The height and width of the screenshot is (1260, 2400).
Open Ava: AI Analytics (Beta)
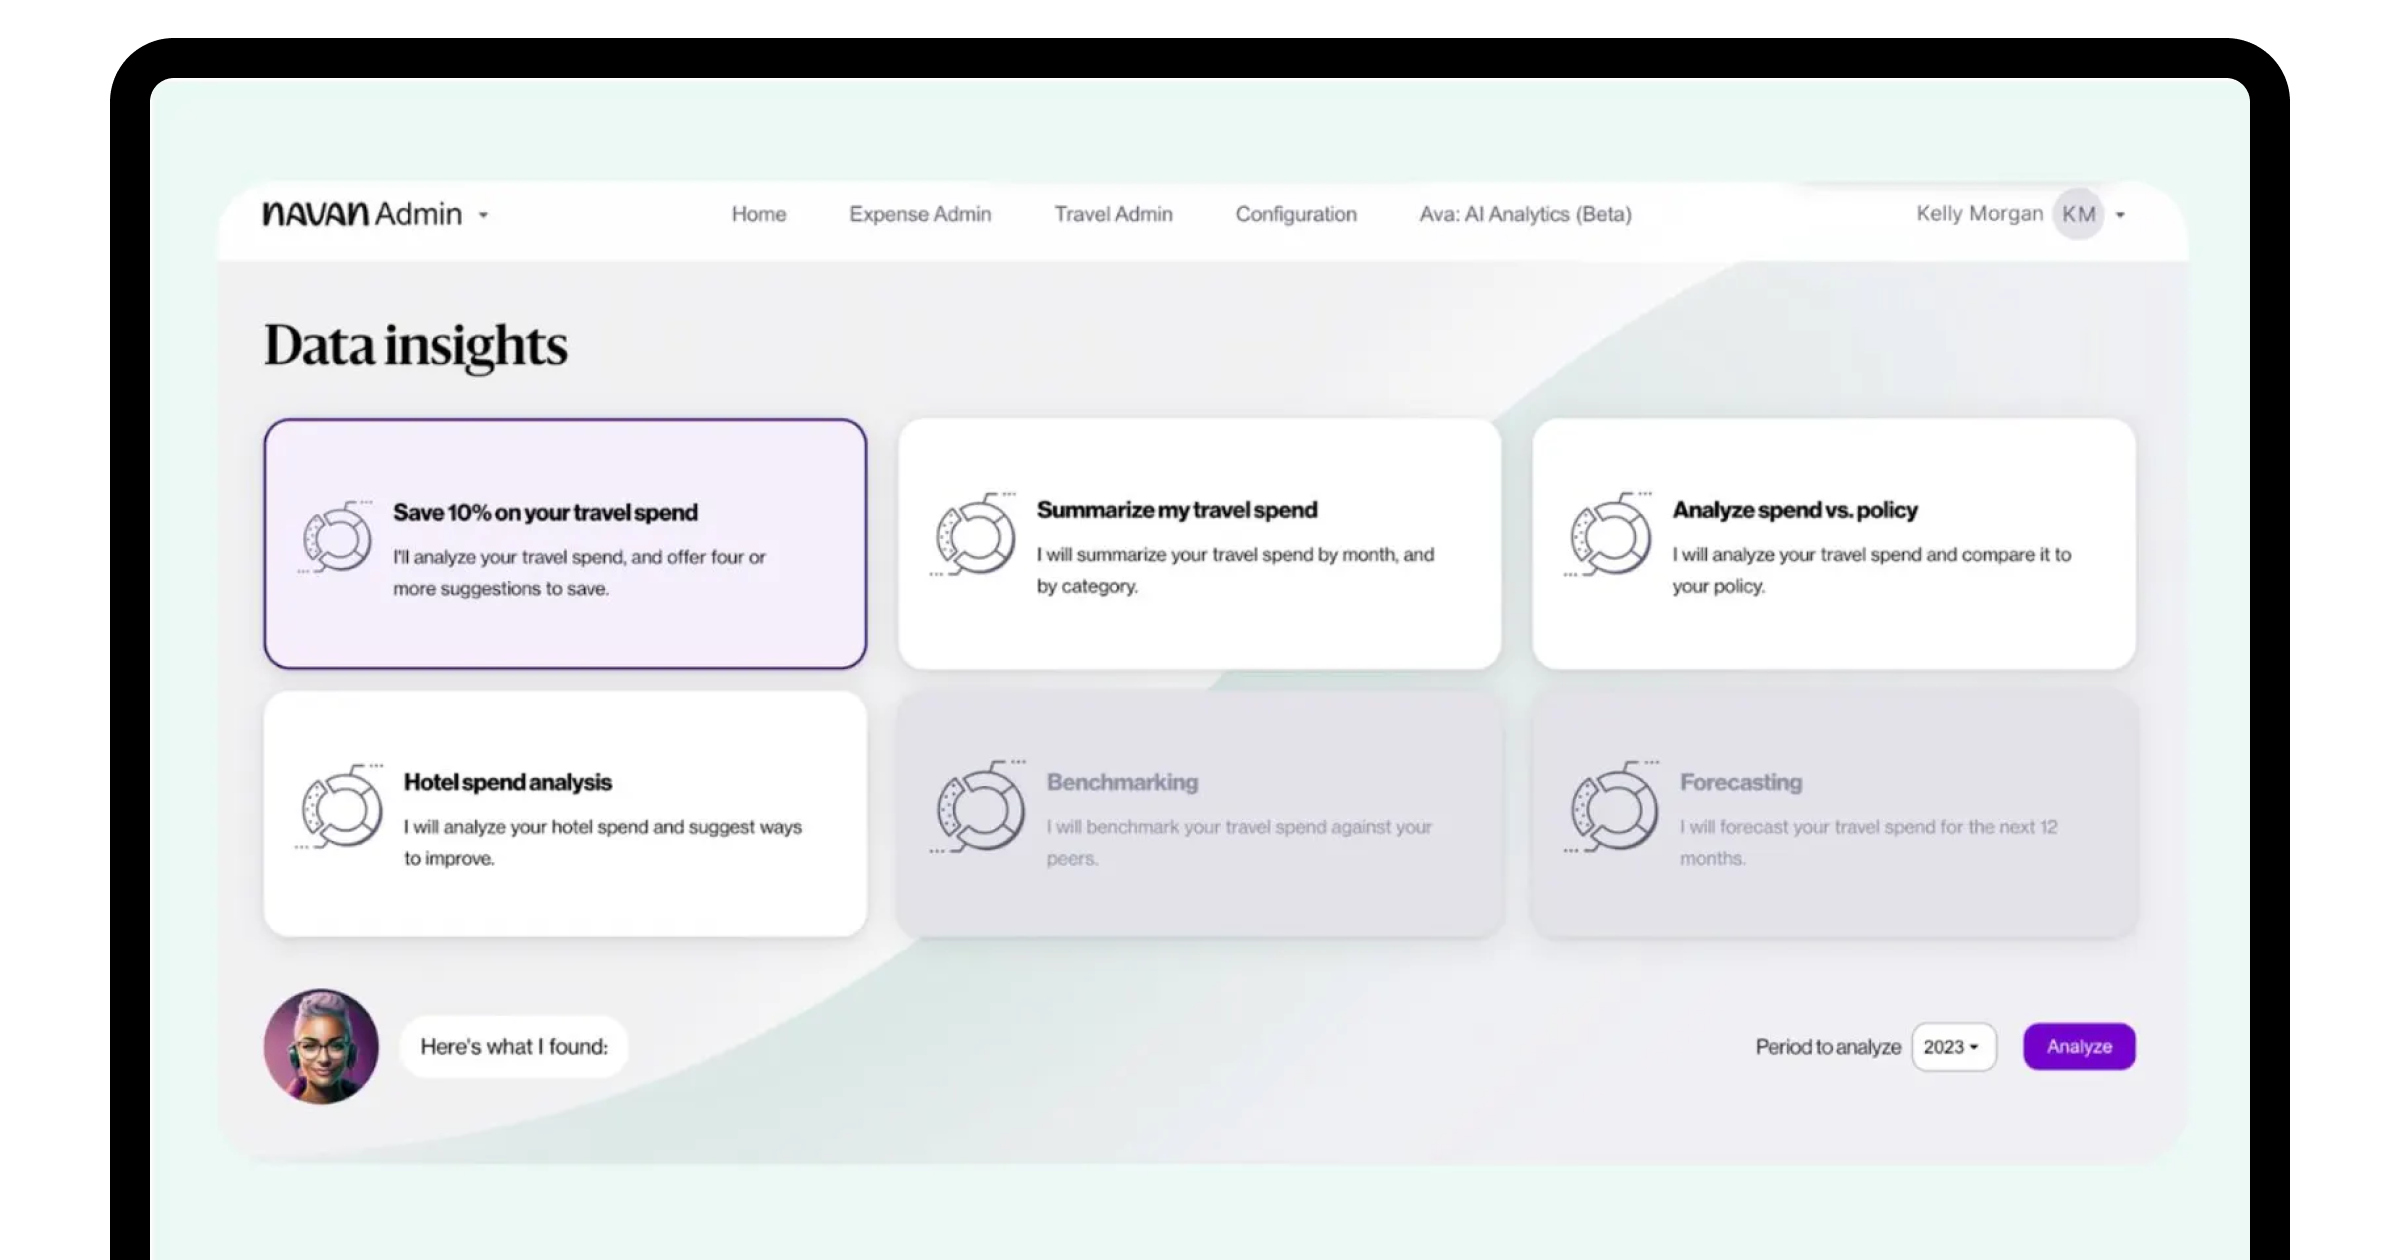[1525, 214]
